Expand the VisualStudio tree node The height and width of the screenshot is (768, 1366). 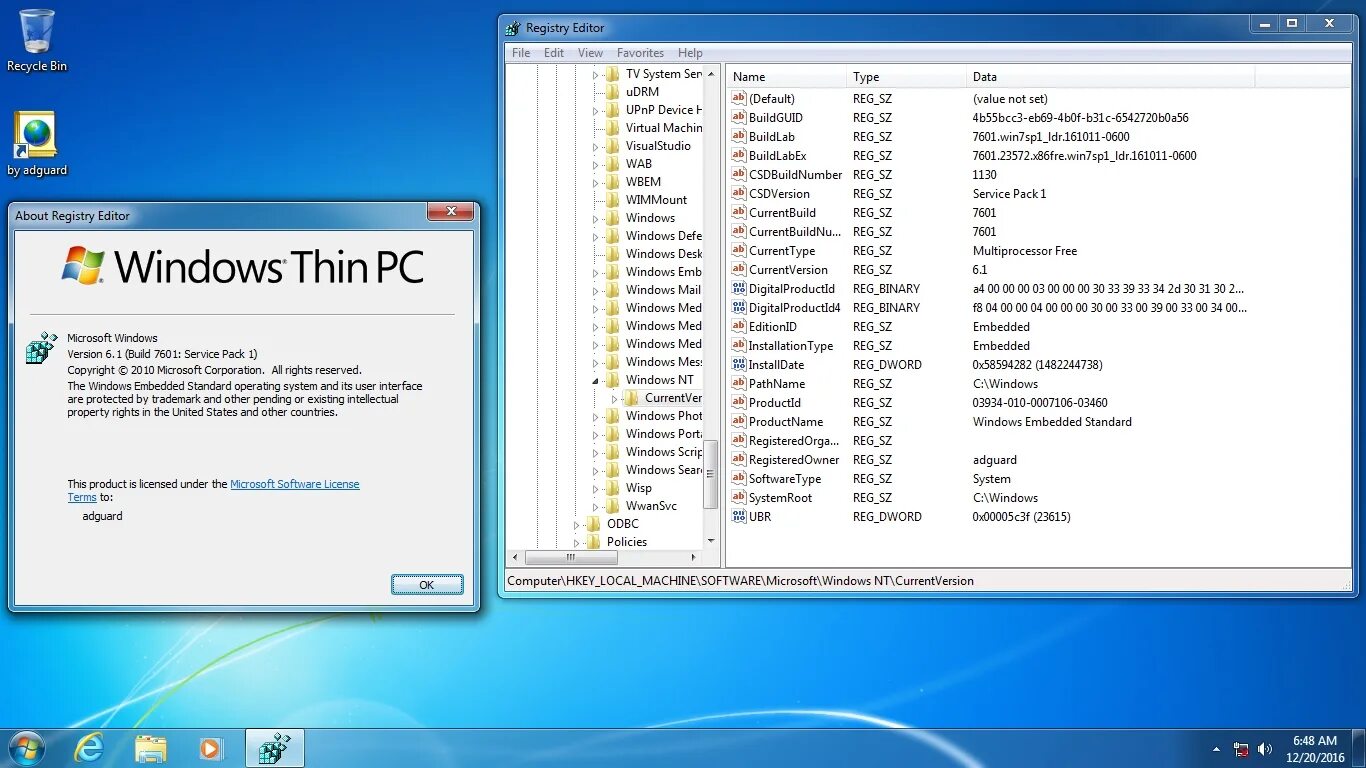(596, 146)
